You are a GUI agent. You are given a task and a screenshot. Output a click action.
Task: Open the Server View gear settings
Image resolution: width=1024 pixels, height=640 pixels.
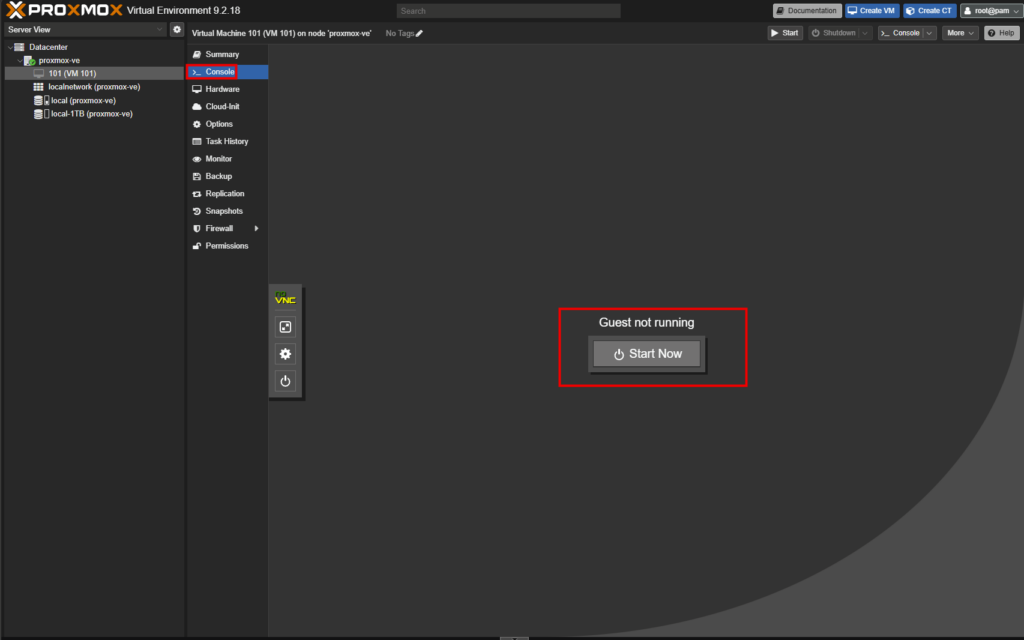pos(177,29)
